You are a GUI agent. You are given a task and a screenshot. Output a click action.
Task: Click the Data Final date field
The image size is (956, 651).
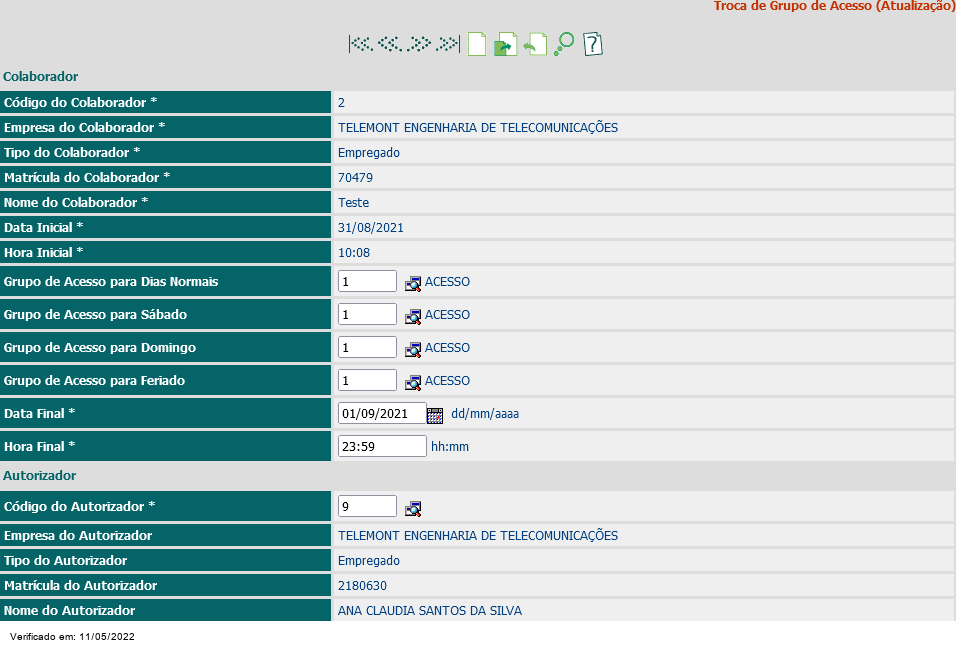click(382, 413)
